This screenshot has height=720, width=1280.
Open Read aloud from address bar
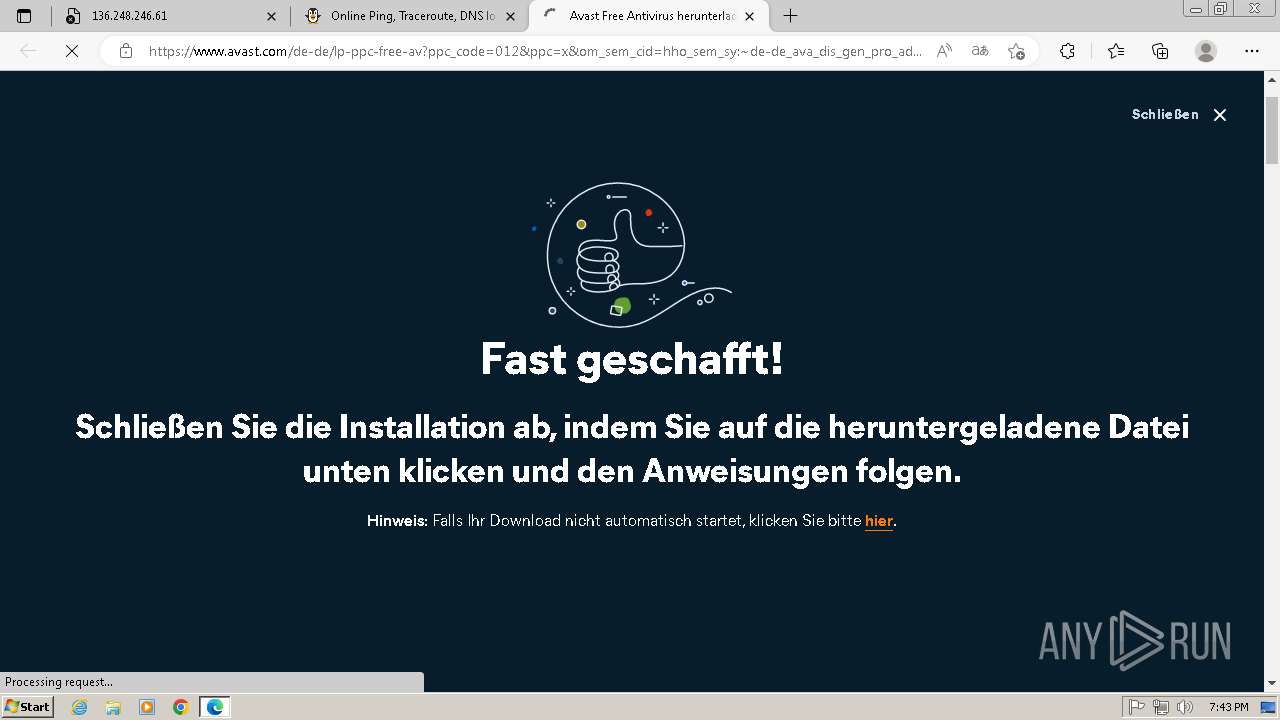pyautogui.click(x=944, y=51)
